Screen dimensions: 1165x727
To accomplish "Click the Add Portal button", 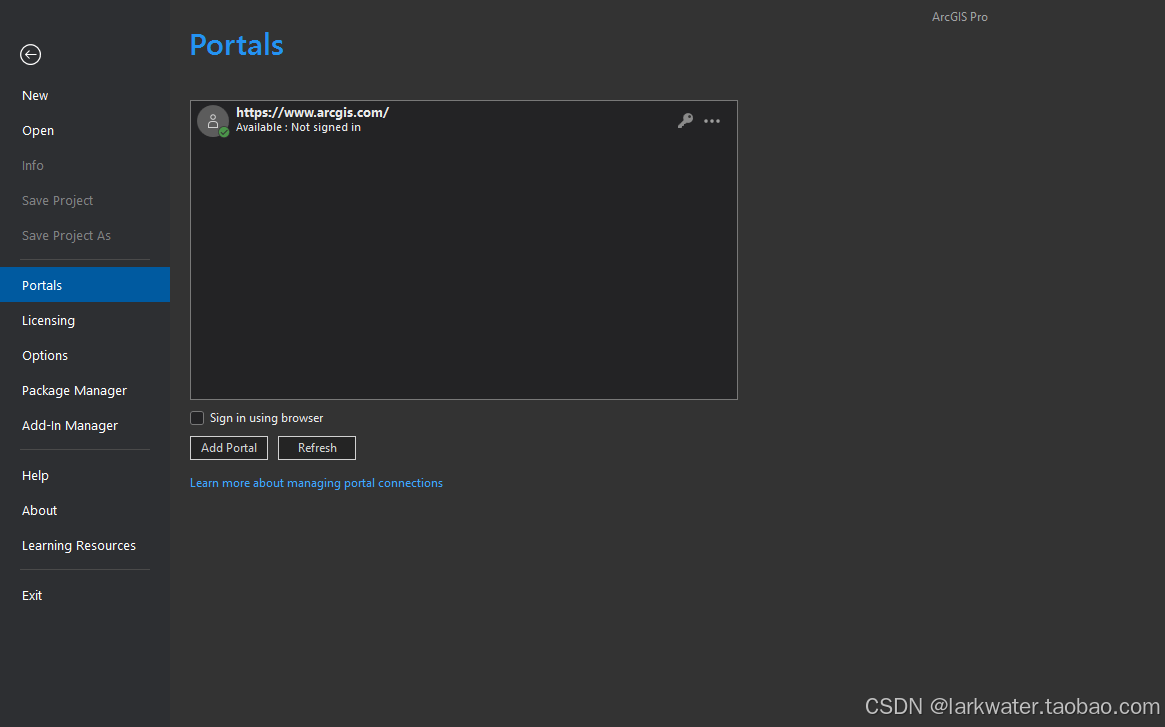I will 229,447.
